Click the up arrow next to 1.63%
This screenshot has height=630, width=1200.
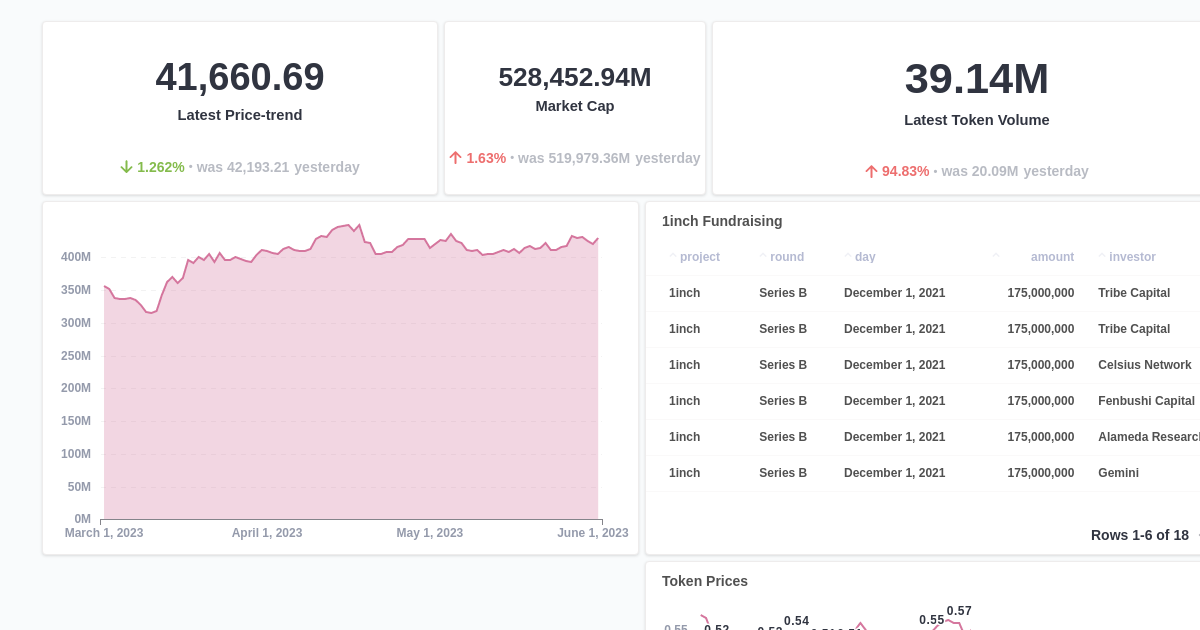pos(455,158)
